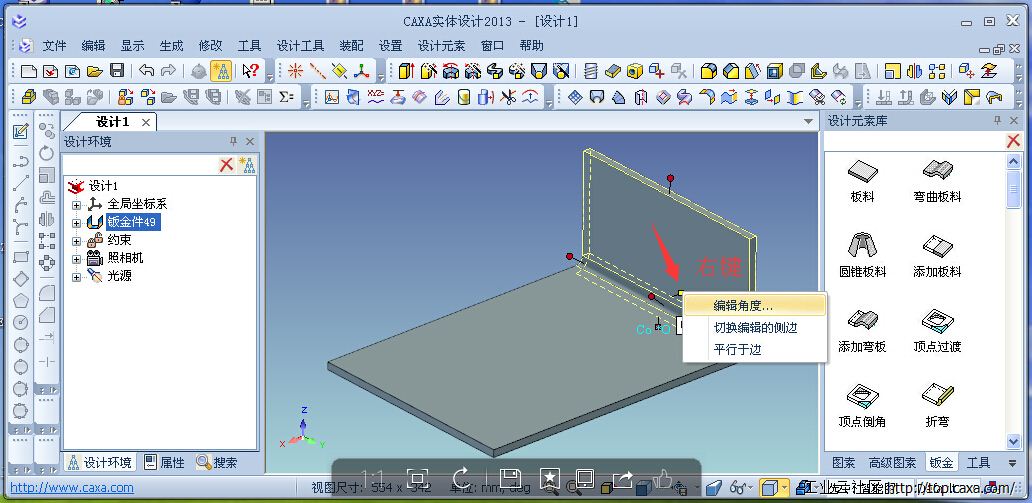Click the Sigma equals parameter table icon

point(286,97)
